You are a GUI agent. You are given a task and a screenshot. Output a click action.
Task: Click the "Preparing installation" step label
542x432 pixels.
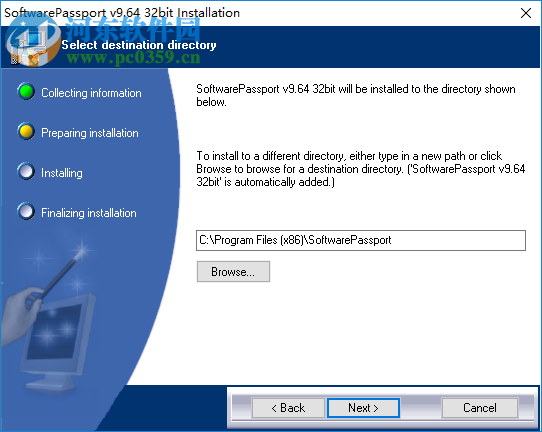tap(90, 133)
